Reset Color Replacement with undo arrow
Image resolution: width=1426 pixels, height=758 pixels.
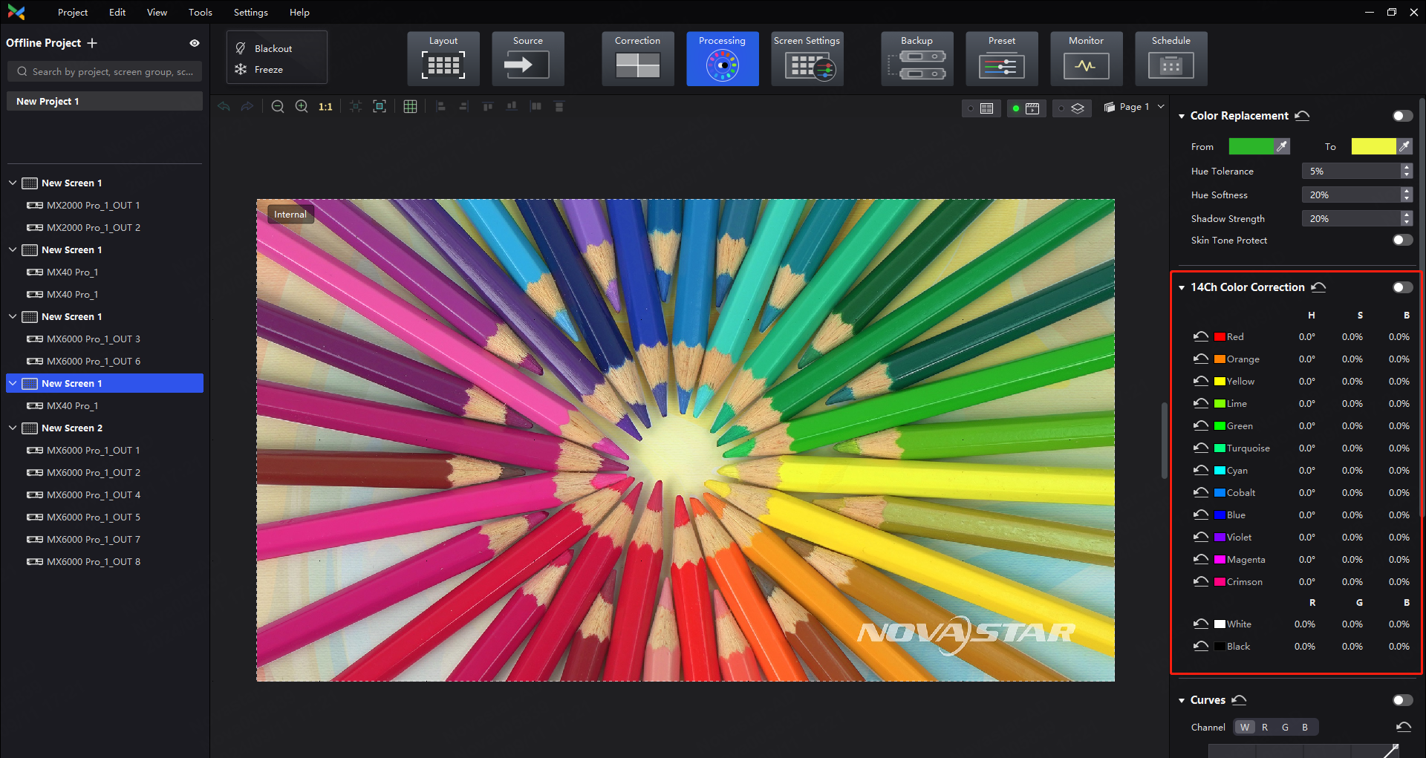coord(1302,116)
